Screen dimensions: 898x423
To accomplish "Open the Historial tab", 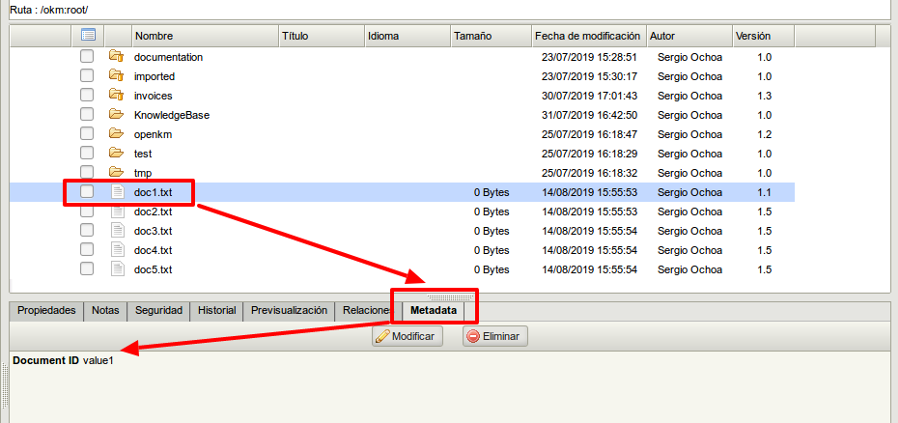I will point(216,311).
